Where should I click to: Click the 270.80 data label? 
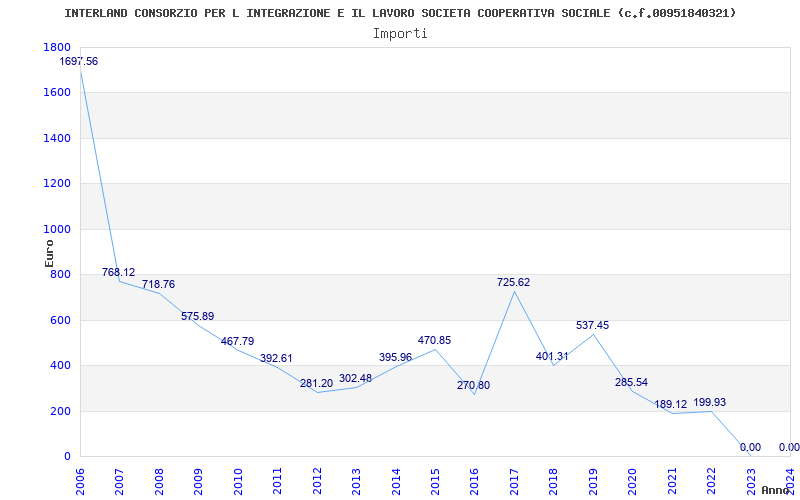point(473,385)
